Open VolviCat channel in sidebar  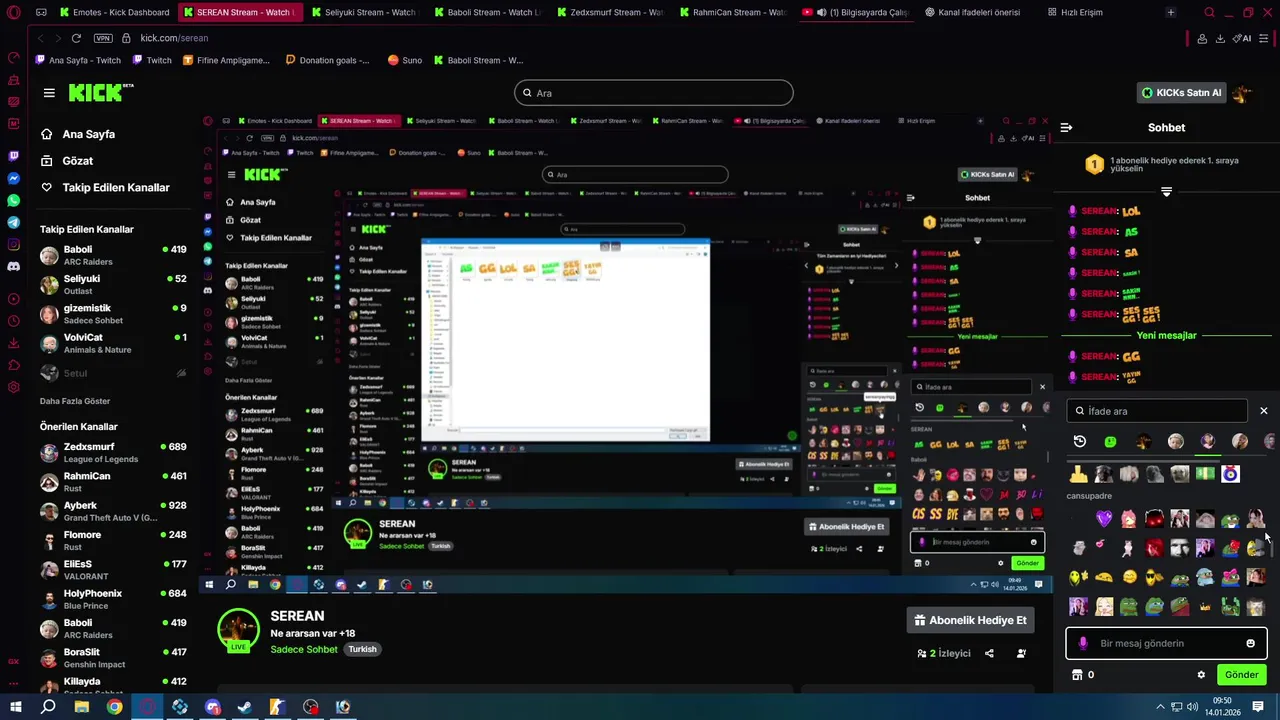[113, 343]
